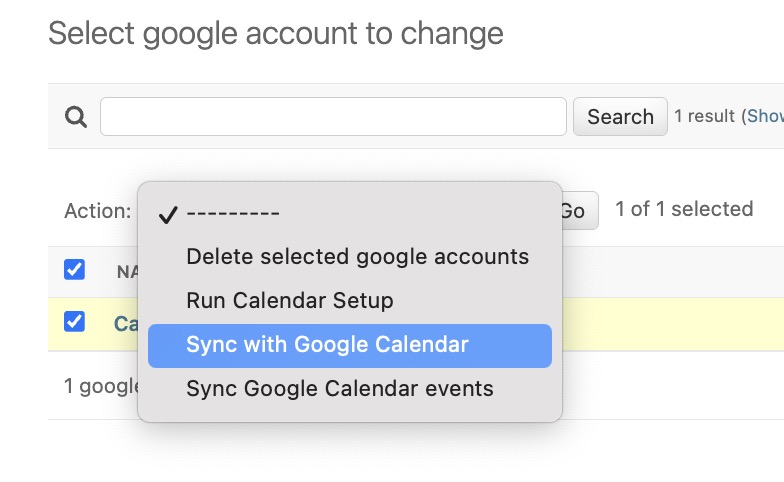The image size is (784, 482).
Task: Uncheck the selected google account row checkbox
Action: pos(74,322)
